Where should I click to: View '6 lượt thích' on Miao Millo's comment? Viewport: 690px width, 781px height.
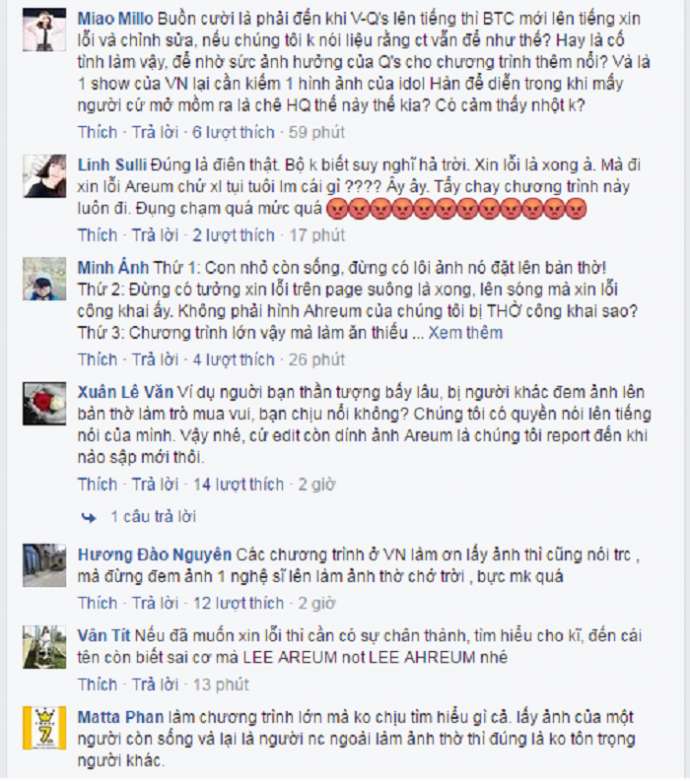click(234, 132)
